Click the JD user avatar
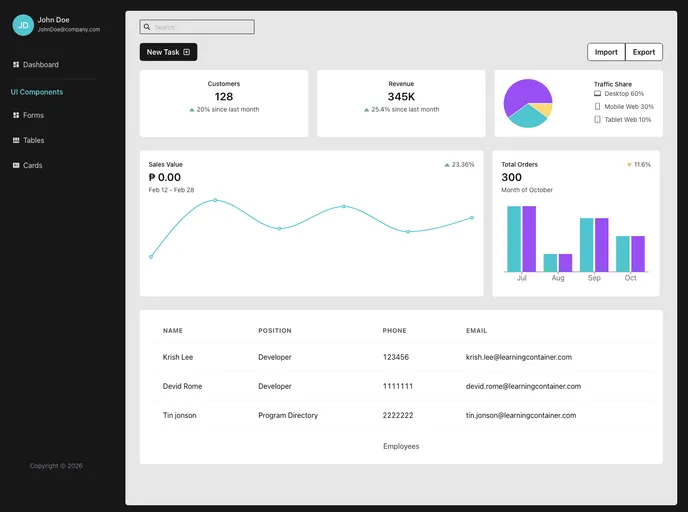Viewport: 688px width, 512px height. pyautogui.click(x=23, y=25)
